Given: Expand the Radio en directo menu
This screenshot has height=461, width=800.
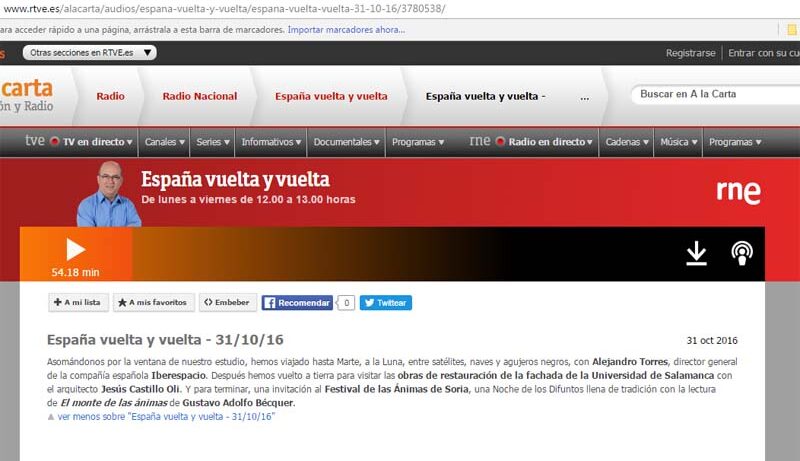Looking at the screenshot, I should click(550, 142).
